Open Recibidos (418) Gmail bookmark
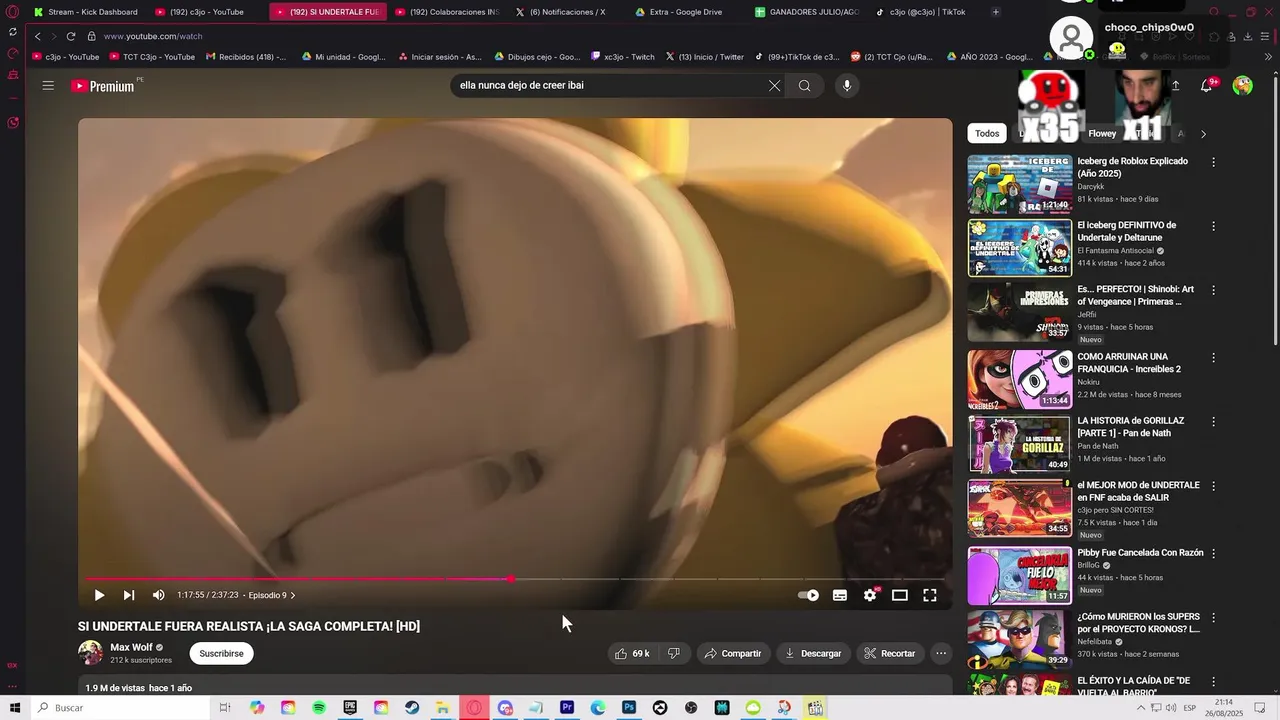The height and width of the screenshot is (720, 1280). (246, 57)
